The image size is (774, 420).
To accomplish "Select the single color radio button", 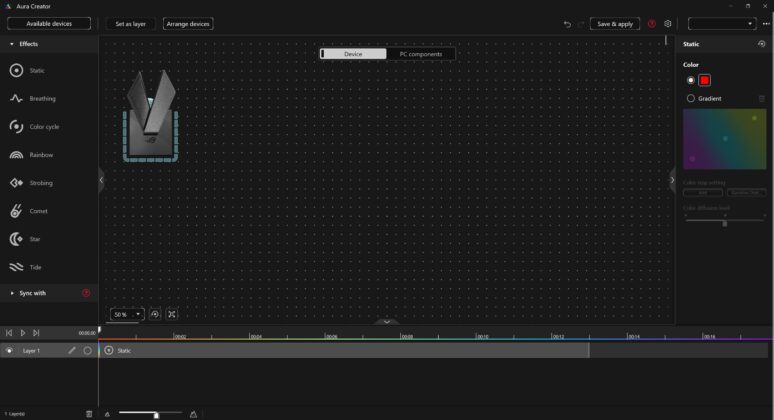I will 691,80.
